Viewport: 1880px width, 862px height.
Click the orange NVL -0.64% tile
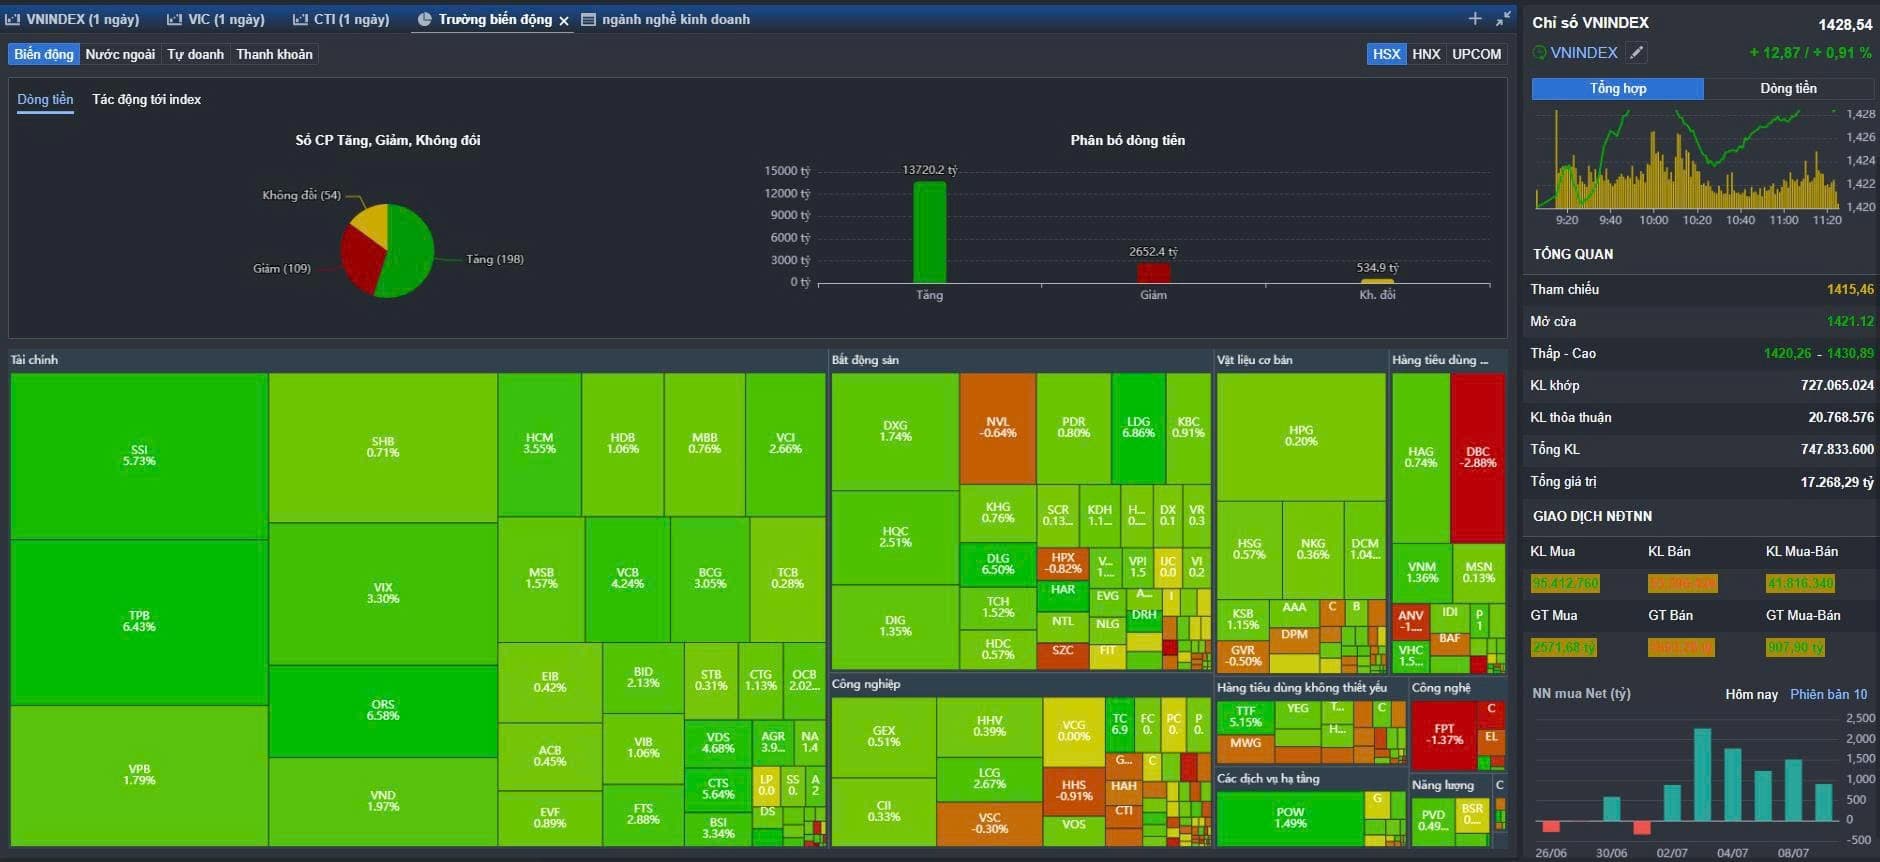click(x=997, y=428)
